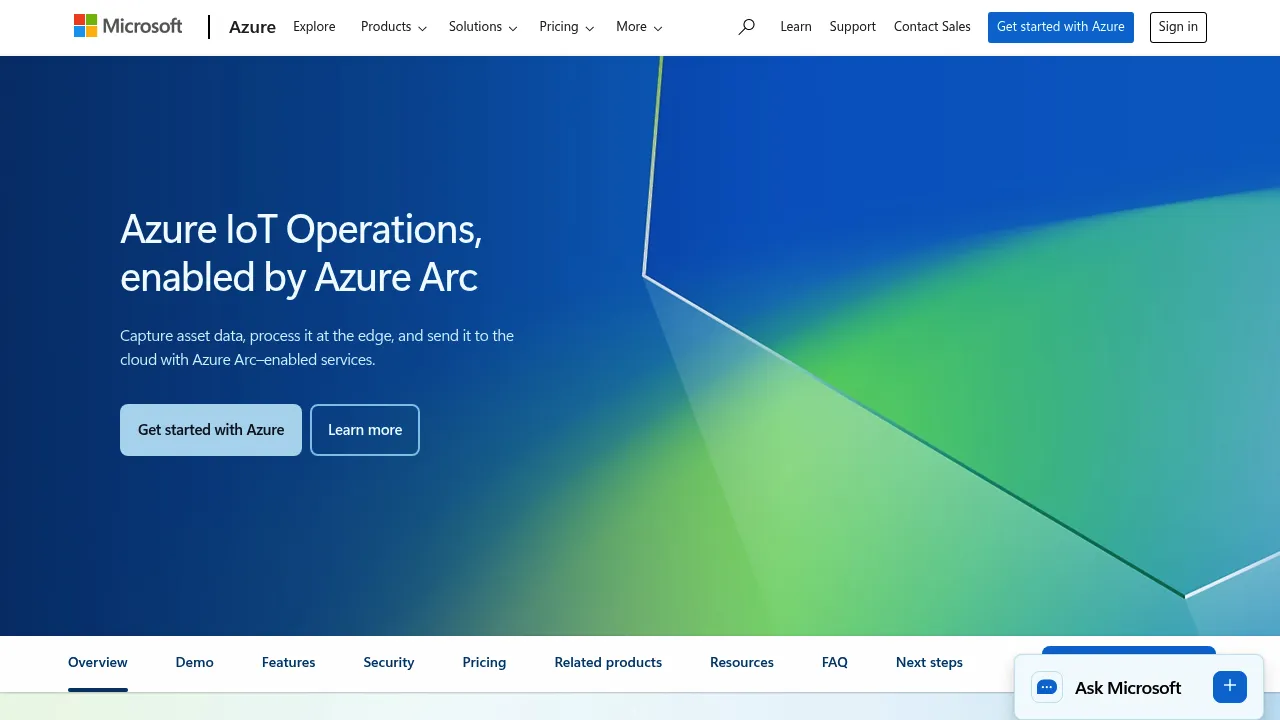
Task: Click the Ask Microsoft label
Action: (1128, 687)
